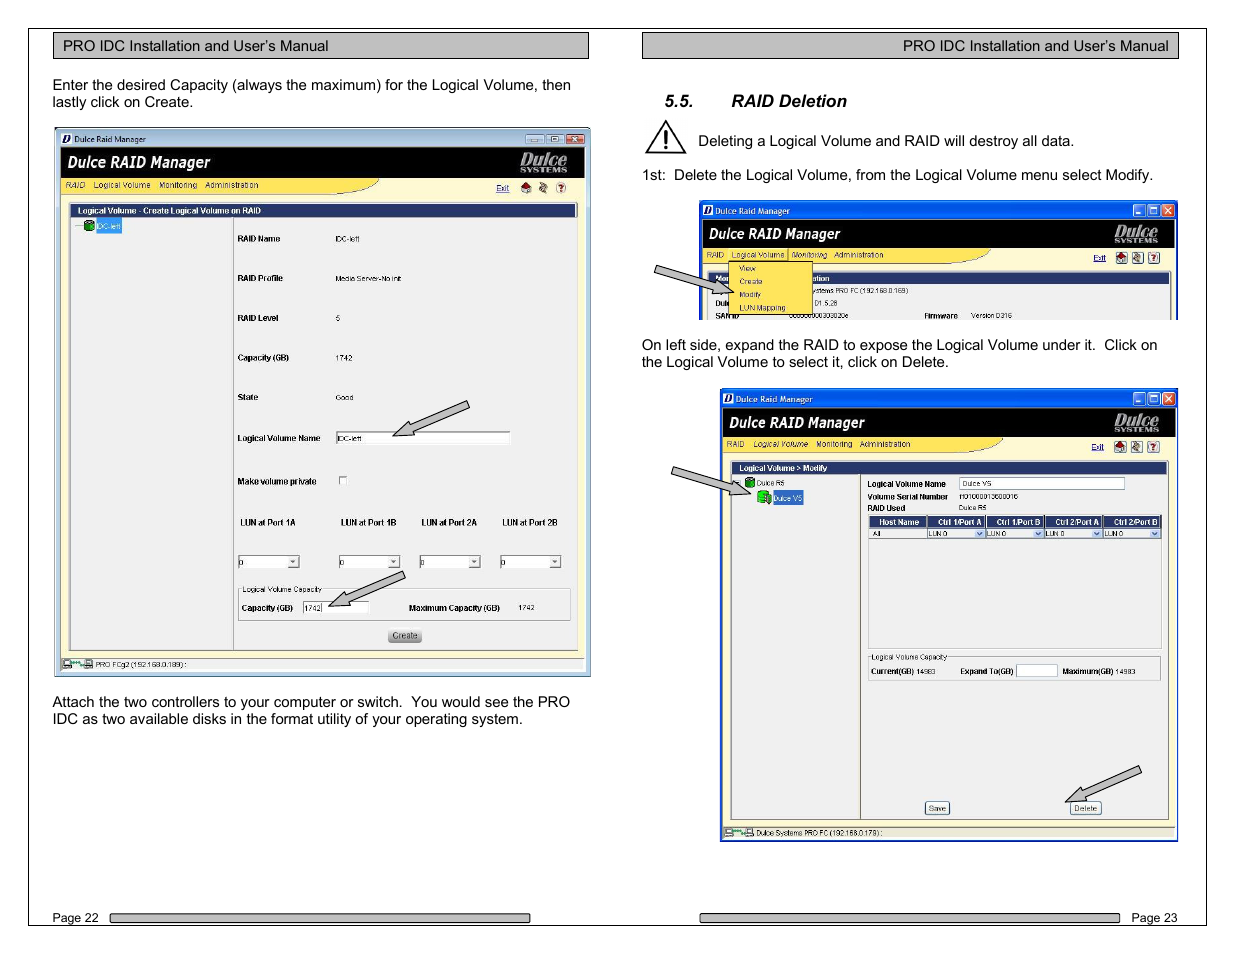The height and width of the screenshot is (954, 1235).
Task: Click Logical Volume Name field showing IDC-left
Action: [423, 438]
